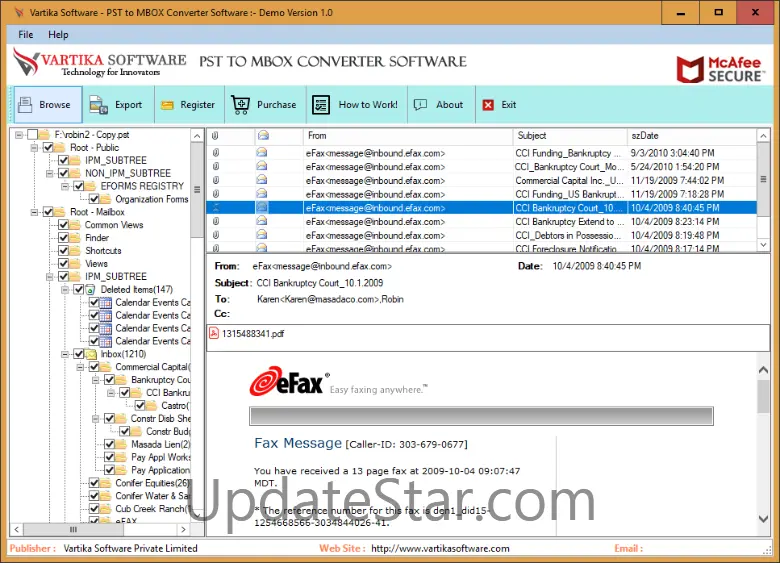Click the Deleted Items(147) folder icon
Image resolution: width=780 pixels, height=563 pixels.
pos(91,289)
